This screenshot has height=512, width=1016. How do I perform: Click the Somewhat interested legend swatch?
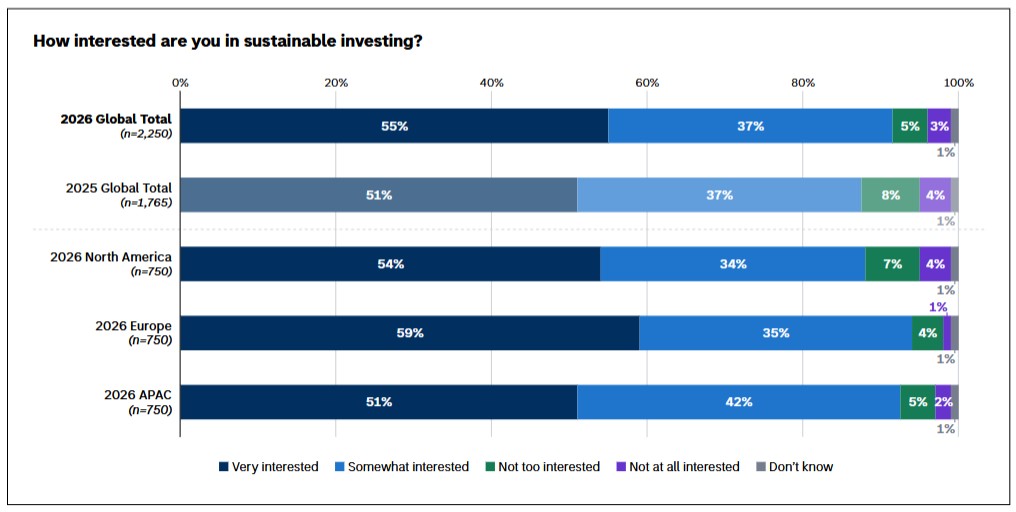(x=340, y=467)
